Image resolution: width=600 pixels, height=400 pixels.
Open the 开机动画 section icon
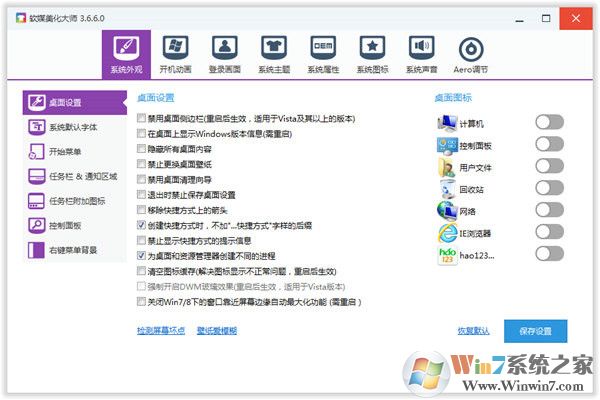tap(175, 48)
